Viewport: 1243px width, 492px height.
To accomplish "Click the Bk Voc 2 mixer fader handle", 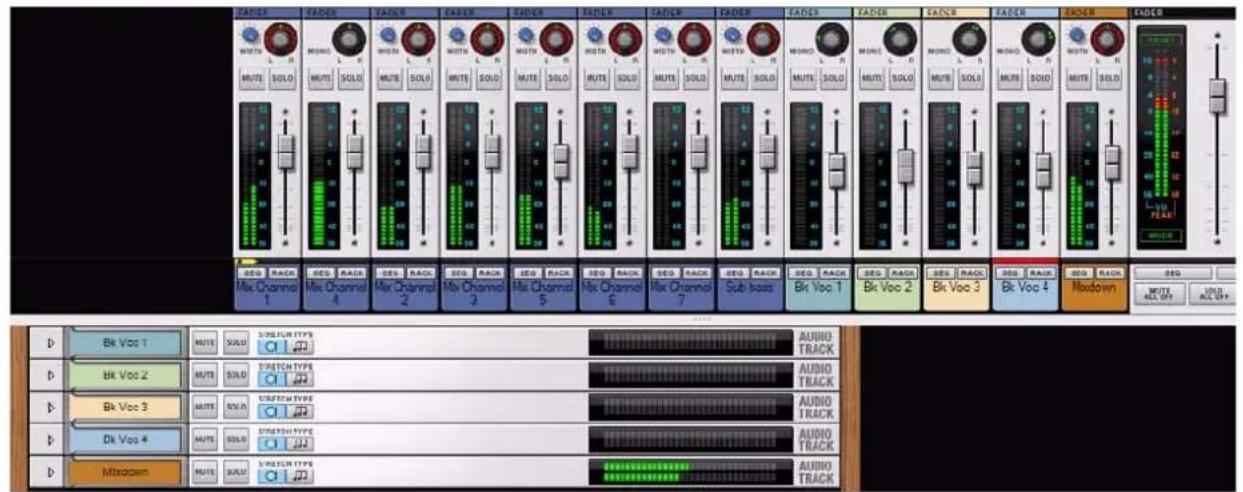I will [x=906, y=166].
